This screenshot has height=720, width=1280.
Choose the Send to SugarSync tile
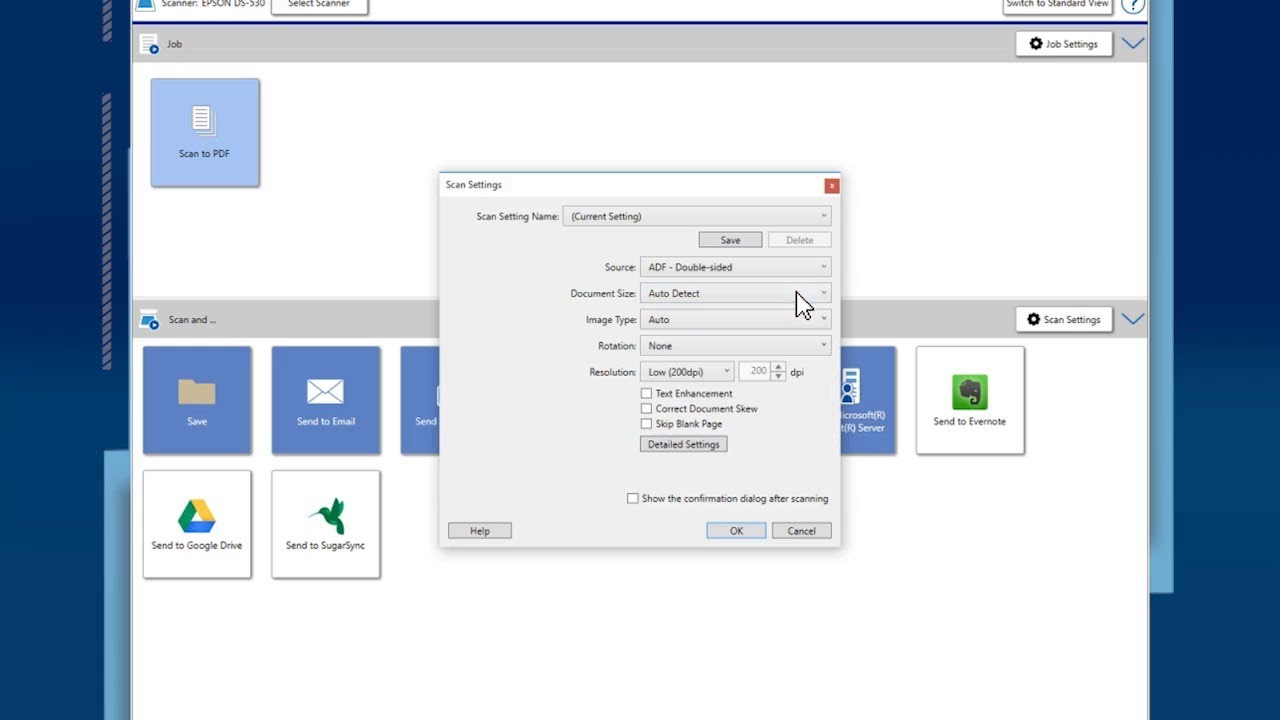click(x=326, y=524)
